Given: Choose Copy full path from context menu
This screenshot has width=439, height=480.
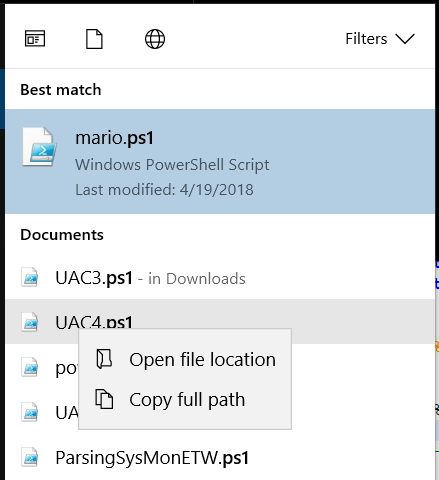Looking at the screenshot, I should click(x=185, y=399).
